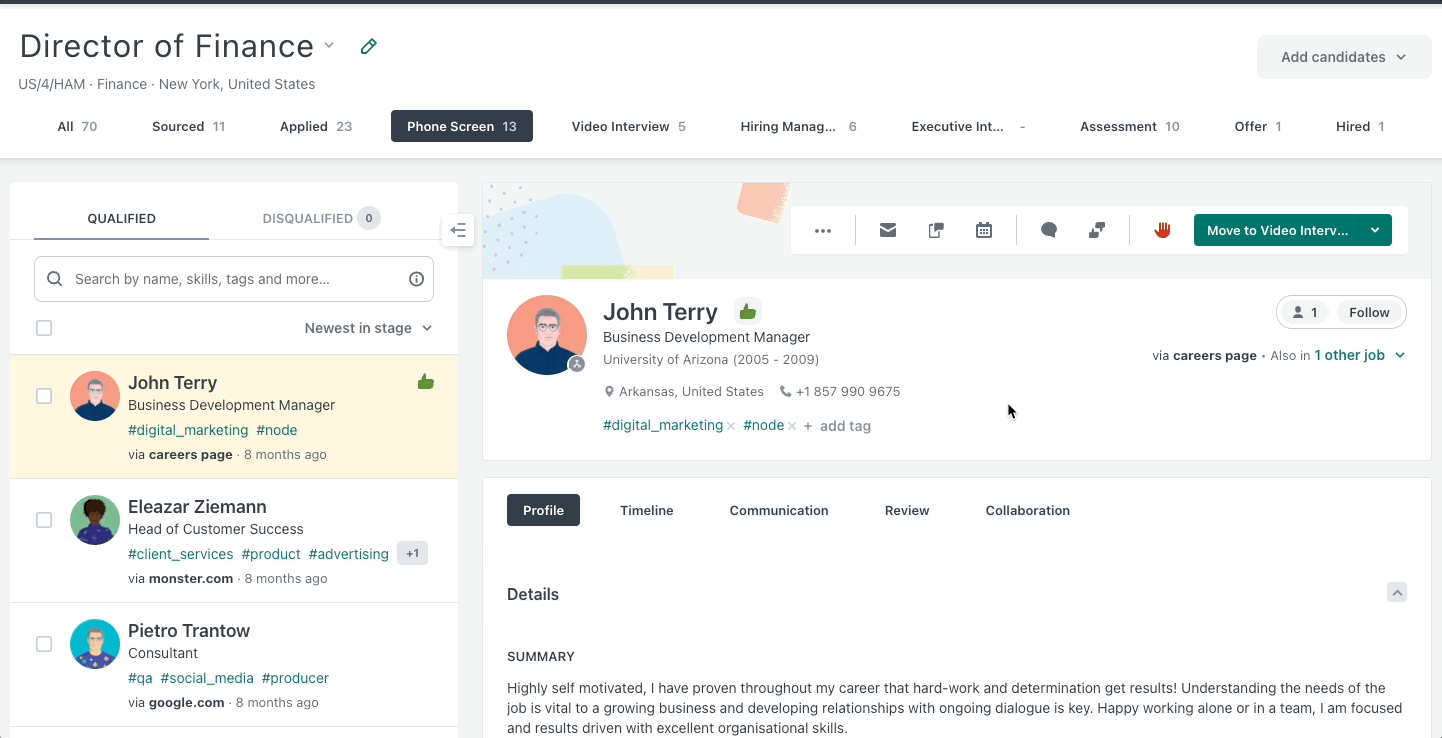Open search tips info icon
Image resolution: width=1442 pixels, height=738 pixels.
tap(416, 279)
